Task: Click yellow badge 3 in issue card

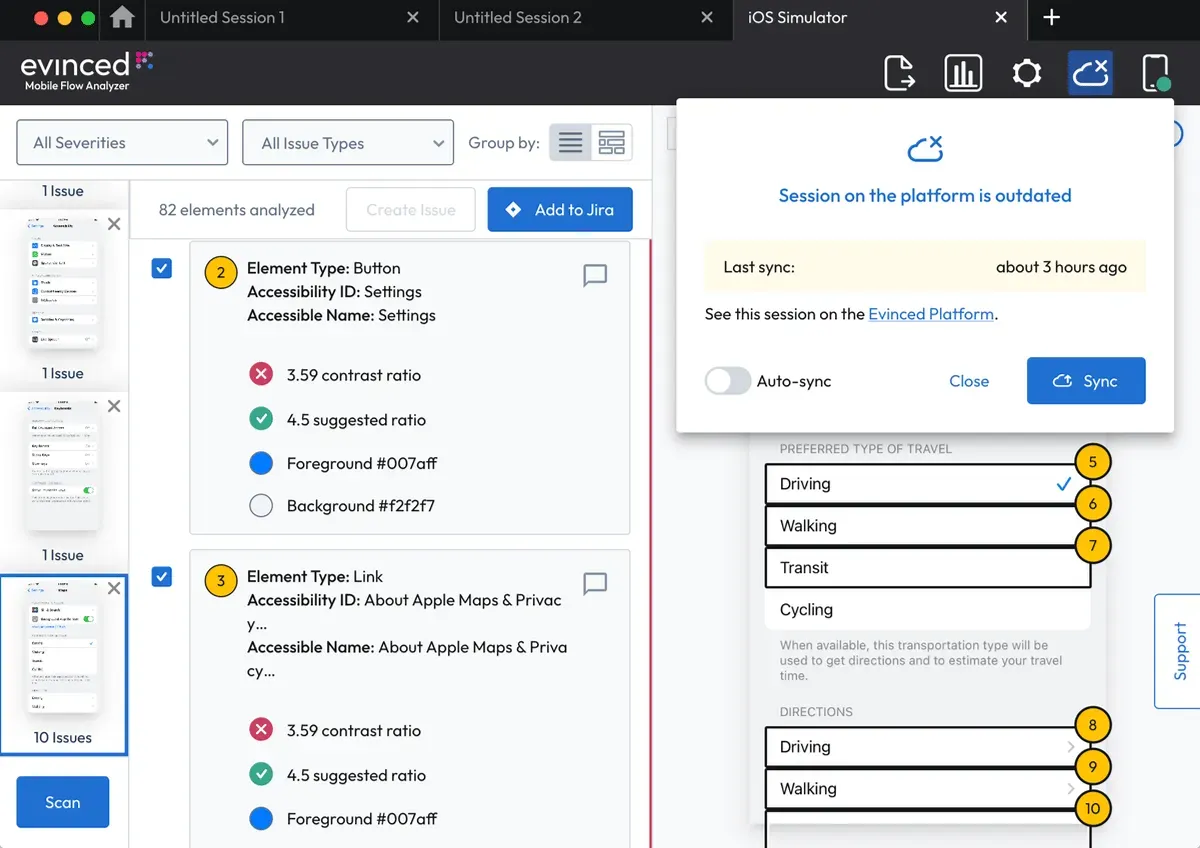Action: (x=221, y=580)
